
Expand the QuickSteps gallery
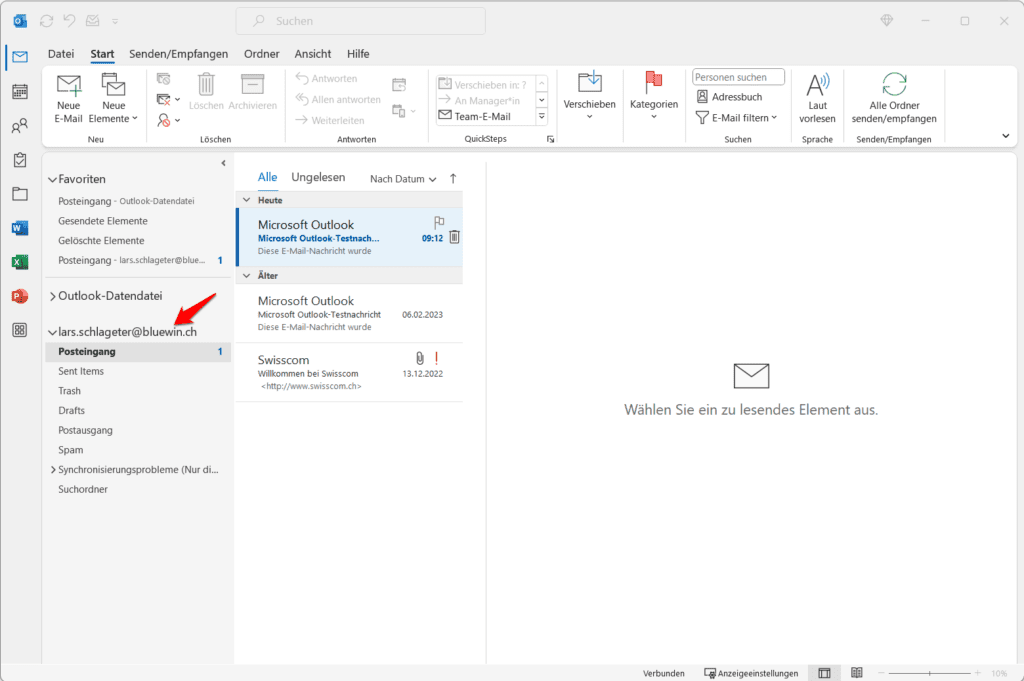(x=541, y=116)
